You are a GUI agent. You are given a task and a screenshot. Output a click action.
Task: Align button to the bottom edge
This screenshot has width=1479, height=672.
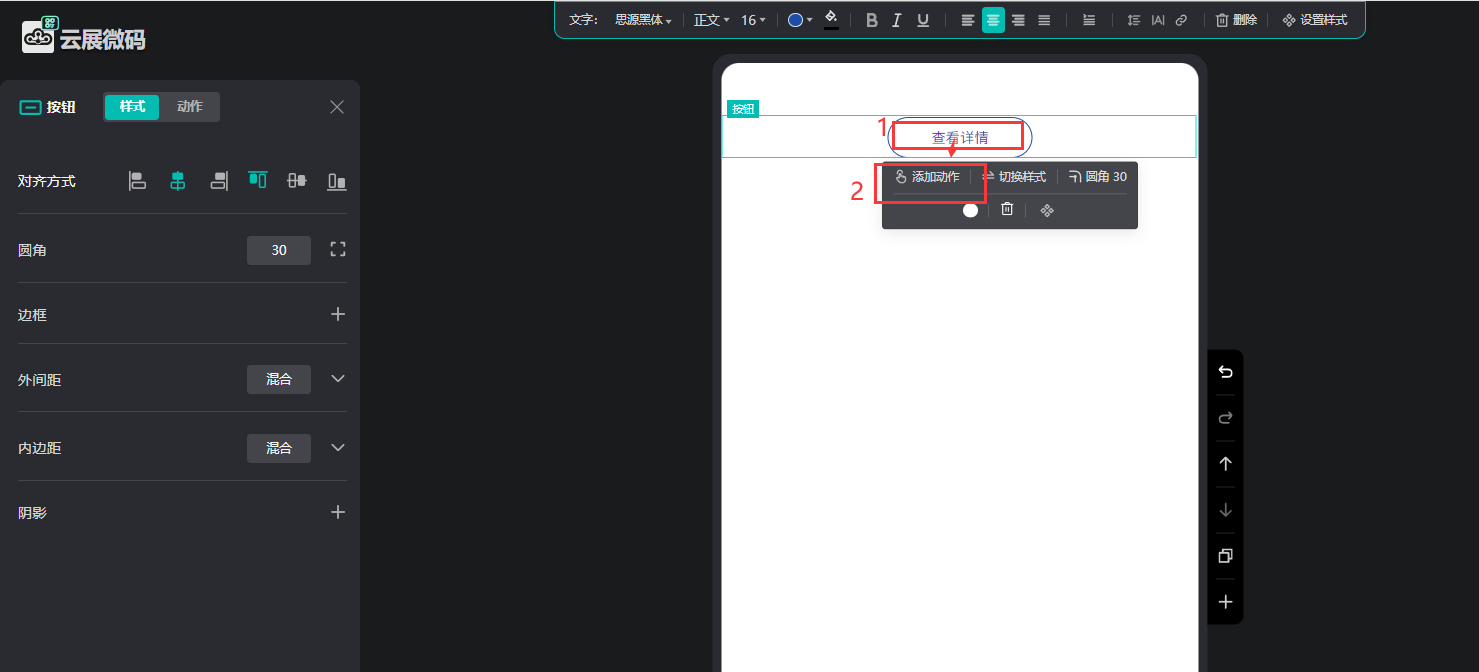pyautogui.click(x=337, y=181)
